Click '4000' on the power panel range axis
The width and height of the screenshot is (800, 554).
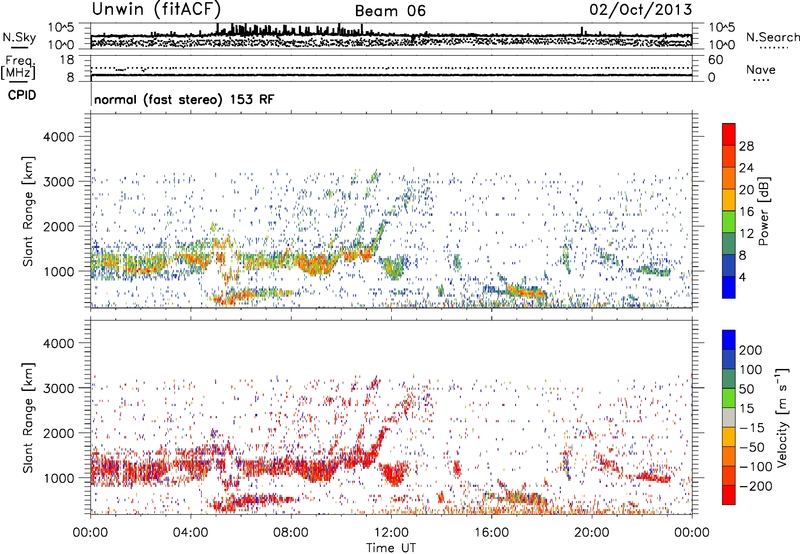[x=59, y=137]
